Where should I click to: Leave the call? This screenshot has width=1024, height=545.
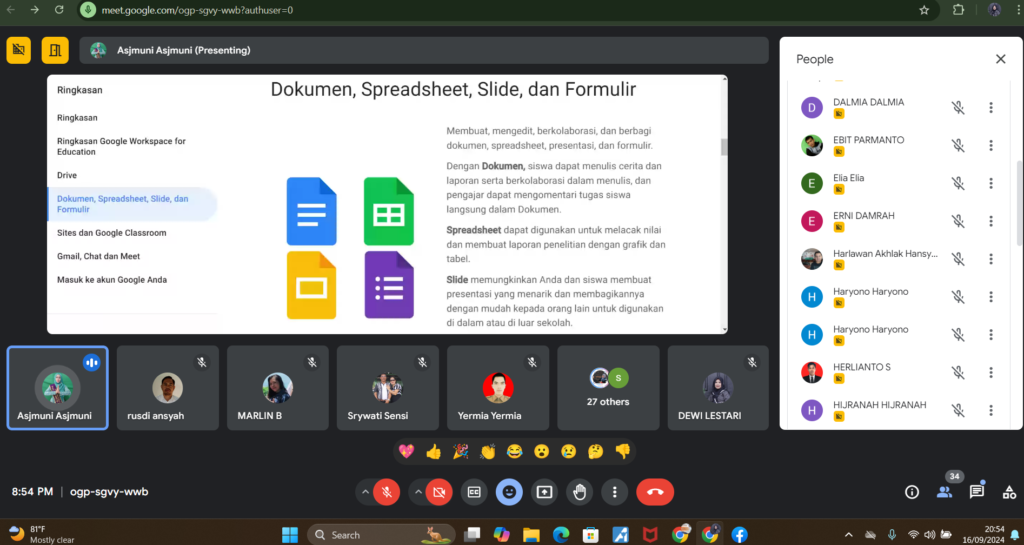[655, 492]
